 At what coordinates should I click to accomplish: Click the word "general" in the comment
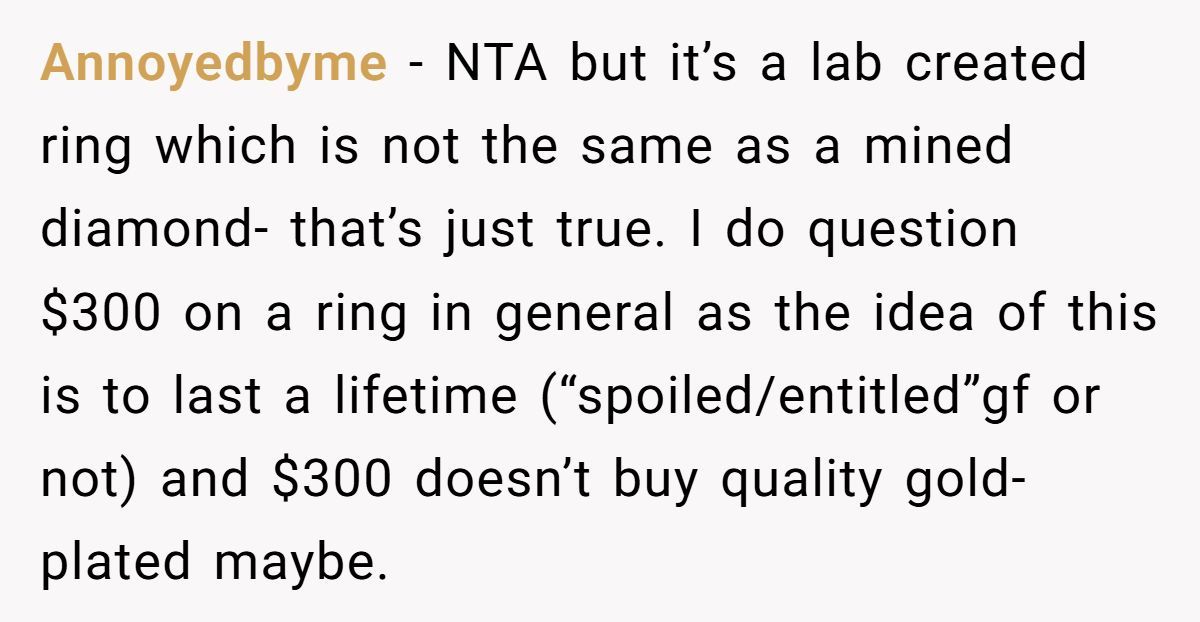(x=585, y=314)
